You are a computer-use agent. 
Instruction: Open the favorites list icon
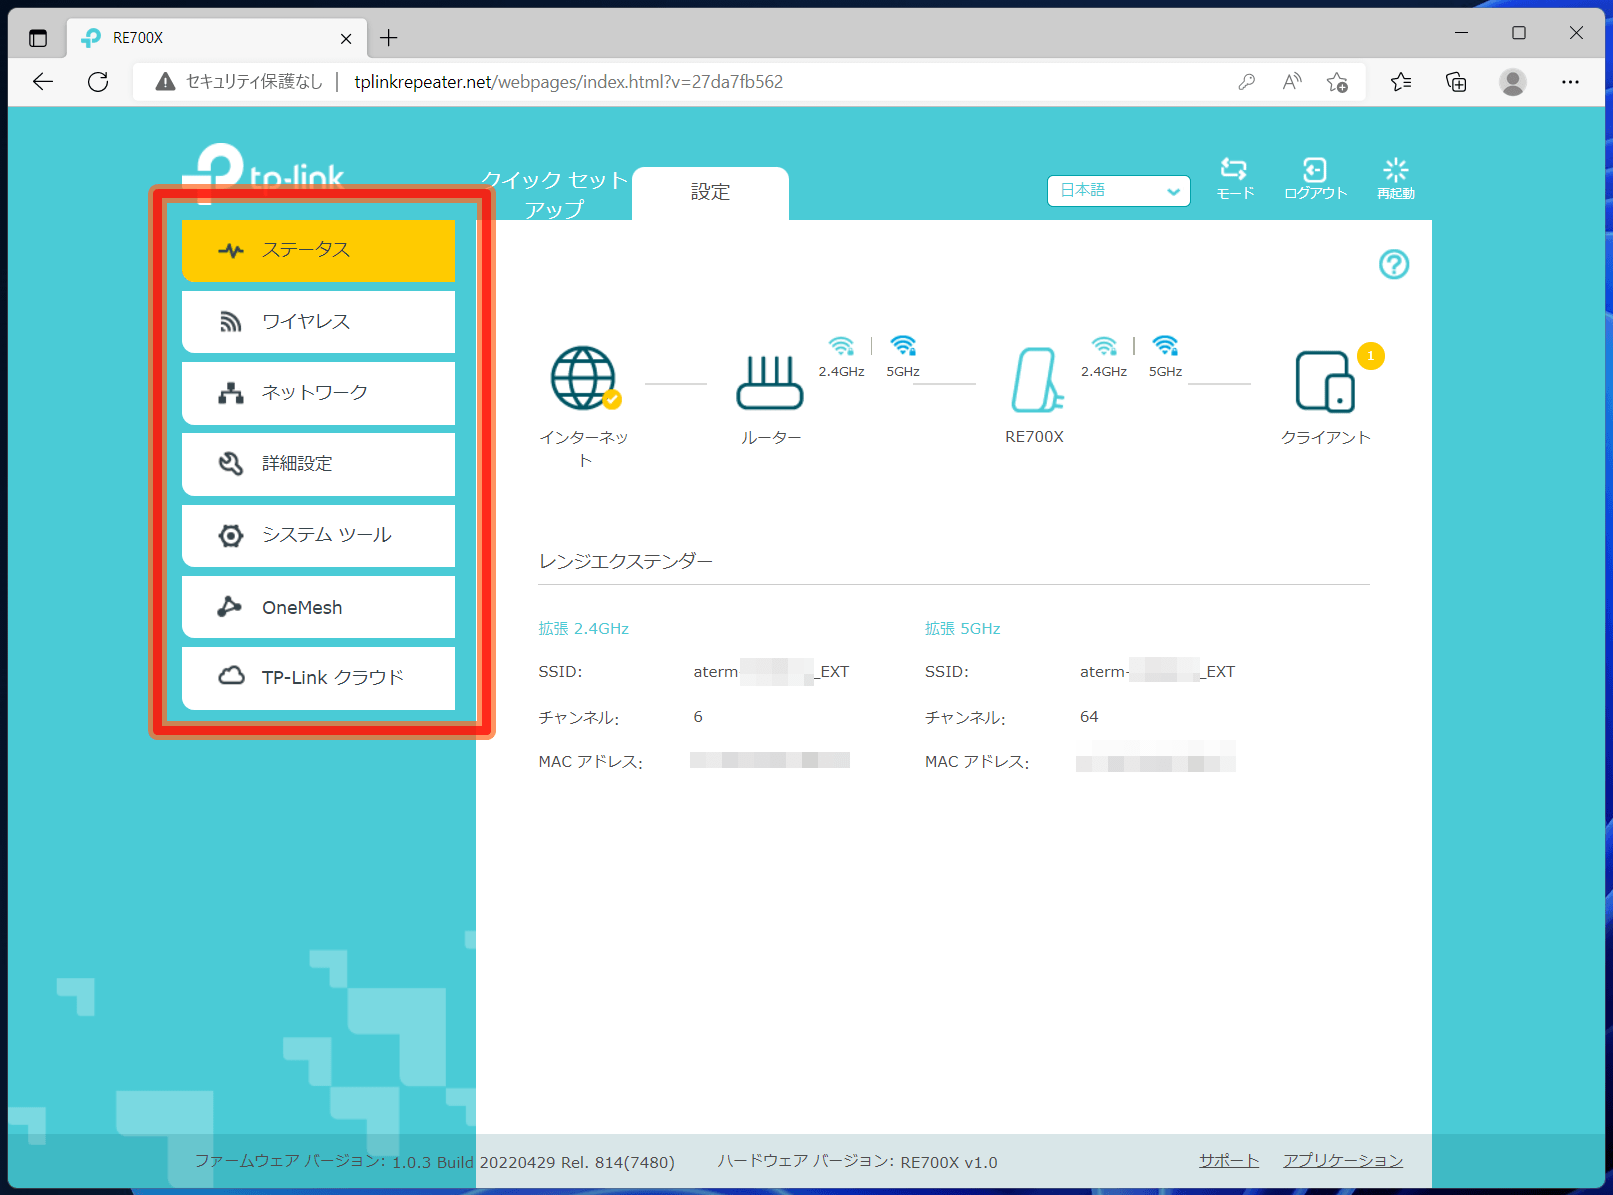coord(1401,82)
